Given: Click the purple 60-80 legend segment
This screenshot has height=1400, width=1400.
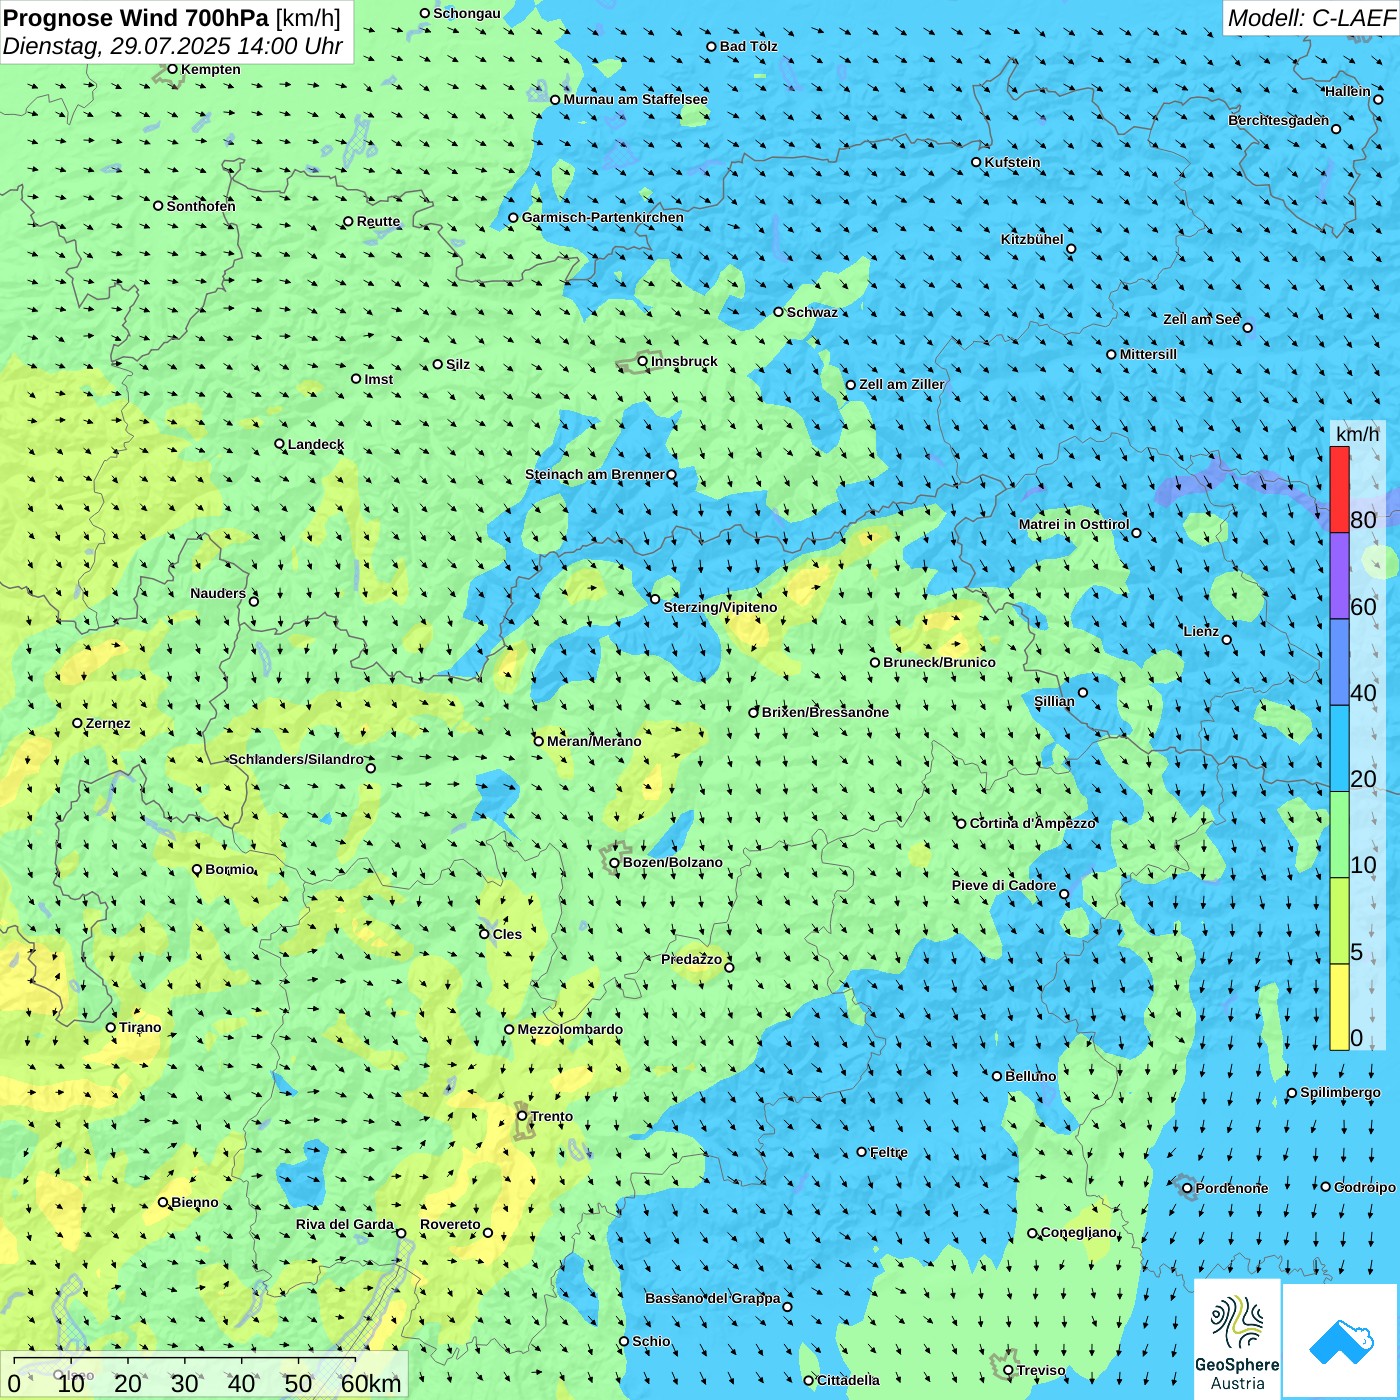Looking at the screenshot, I should [x=1339, y=576].
